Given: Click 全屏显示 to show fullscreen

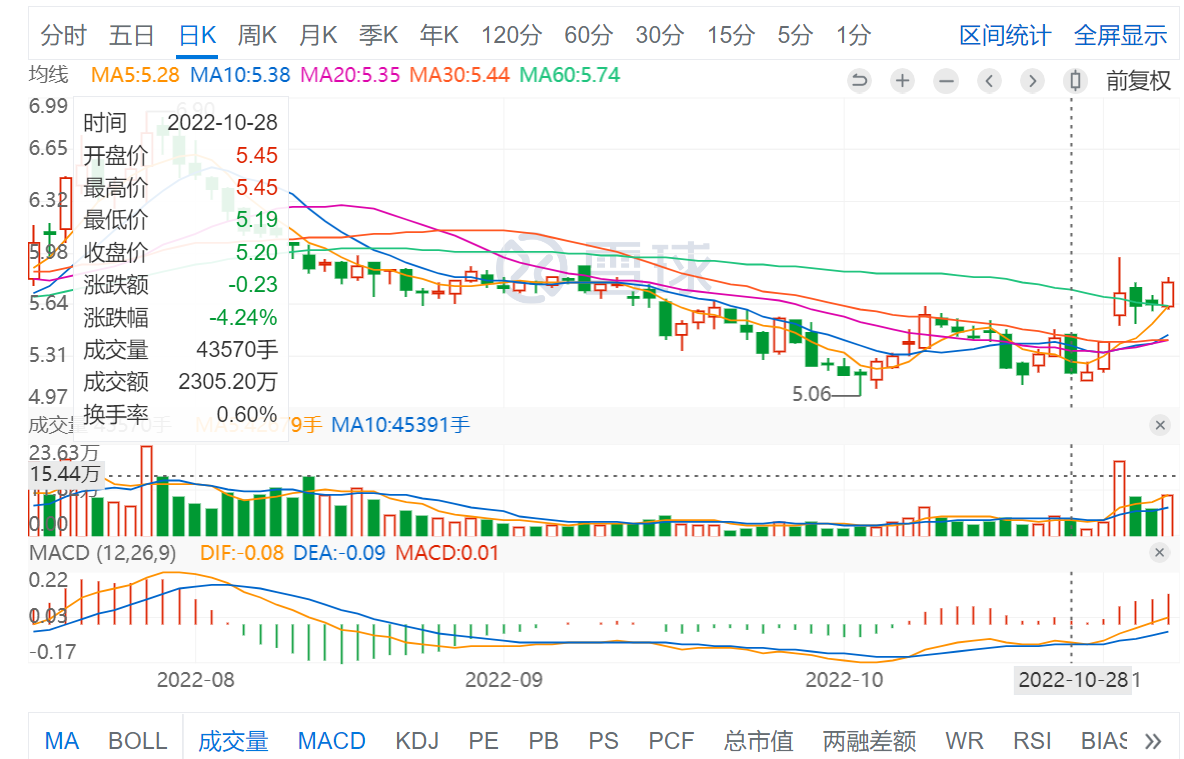Looking at the screenshot, I should (1120, 36).
